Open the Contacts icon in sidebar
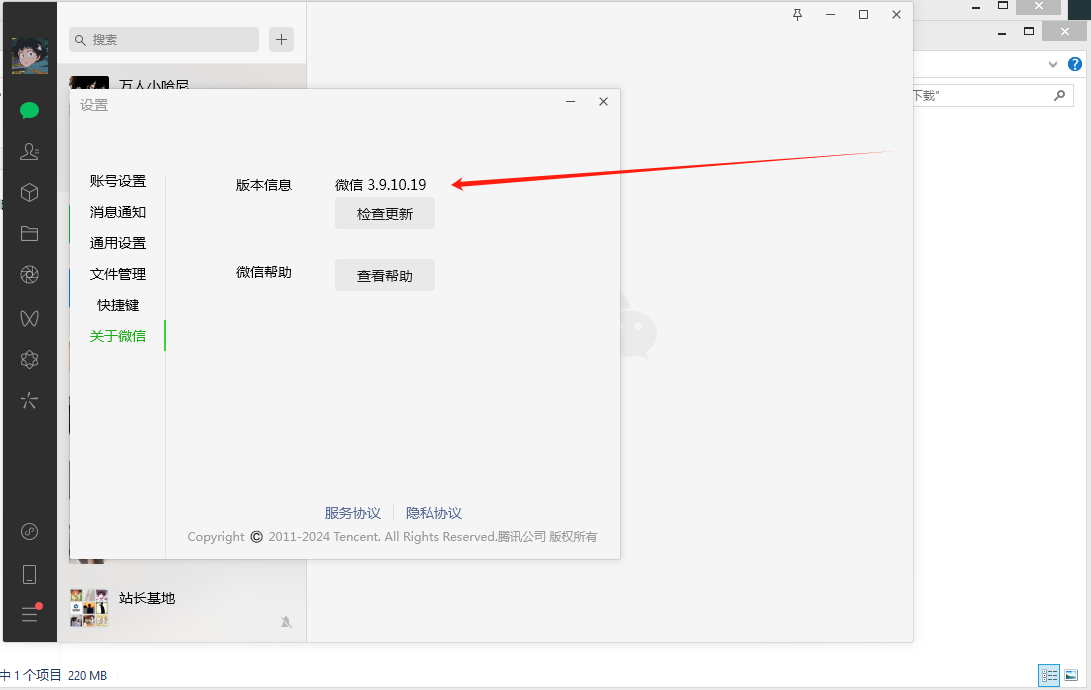 point(29,152)
